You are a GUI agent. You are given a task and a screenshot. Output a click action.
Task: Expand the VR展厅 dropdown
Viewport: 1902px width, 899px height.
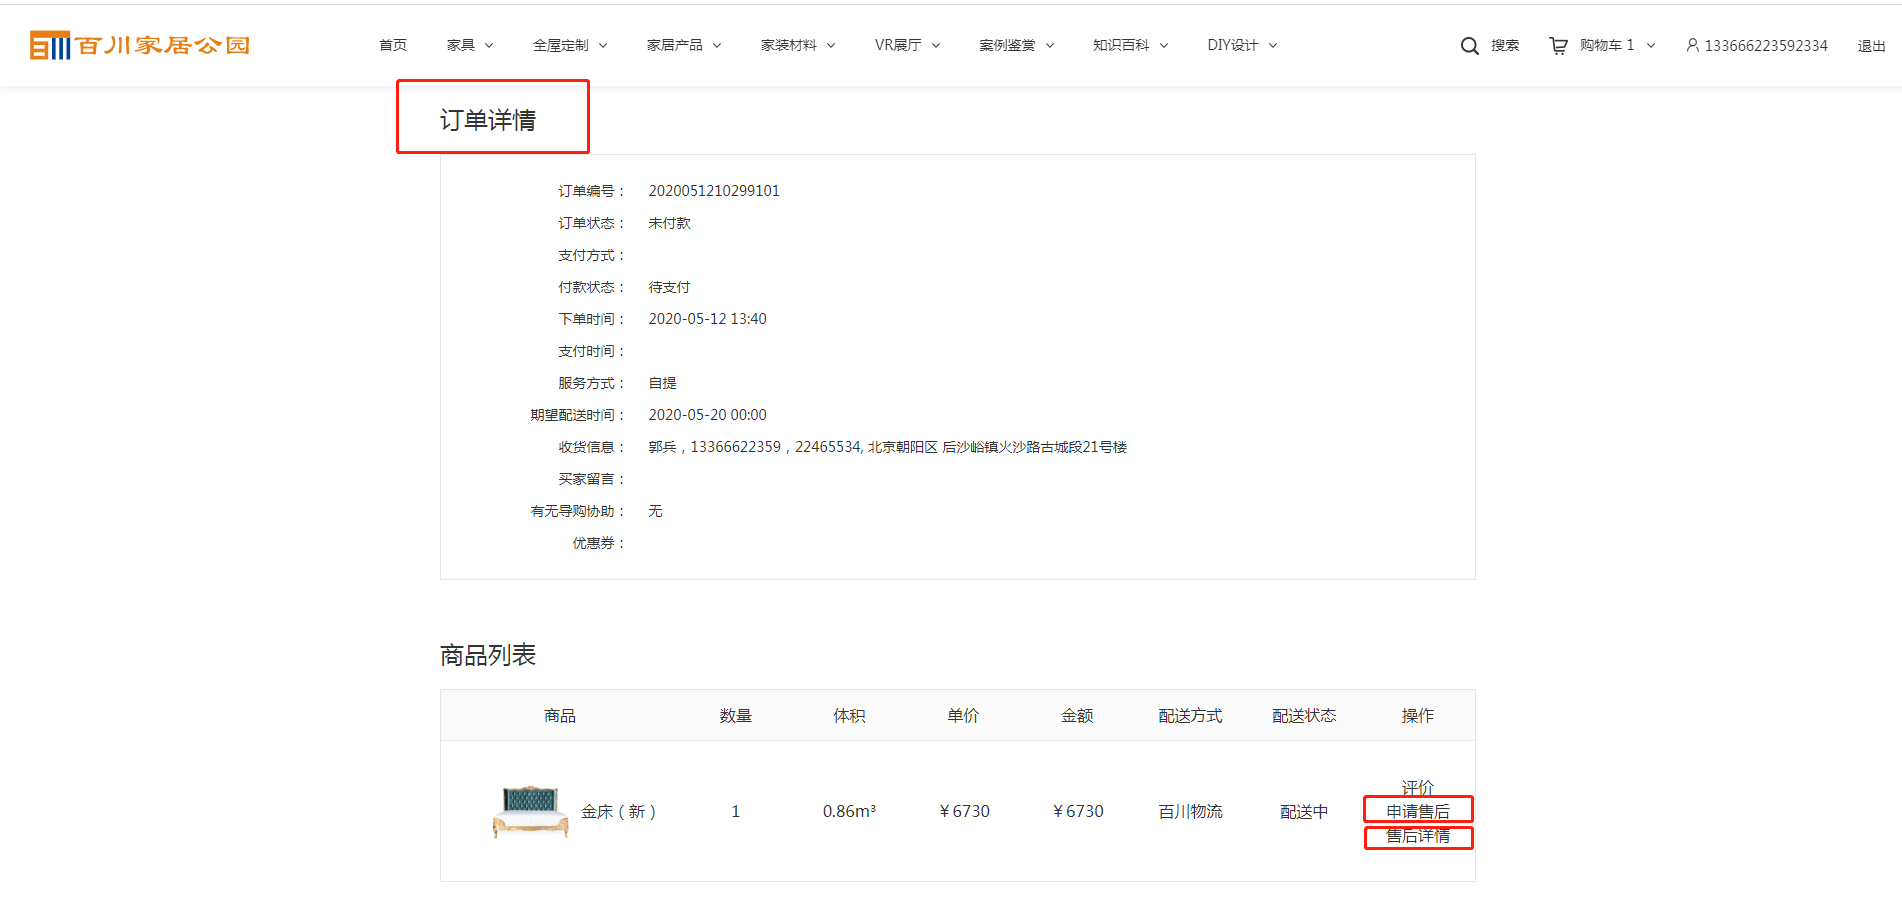(x=907, y=45)
